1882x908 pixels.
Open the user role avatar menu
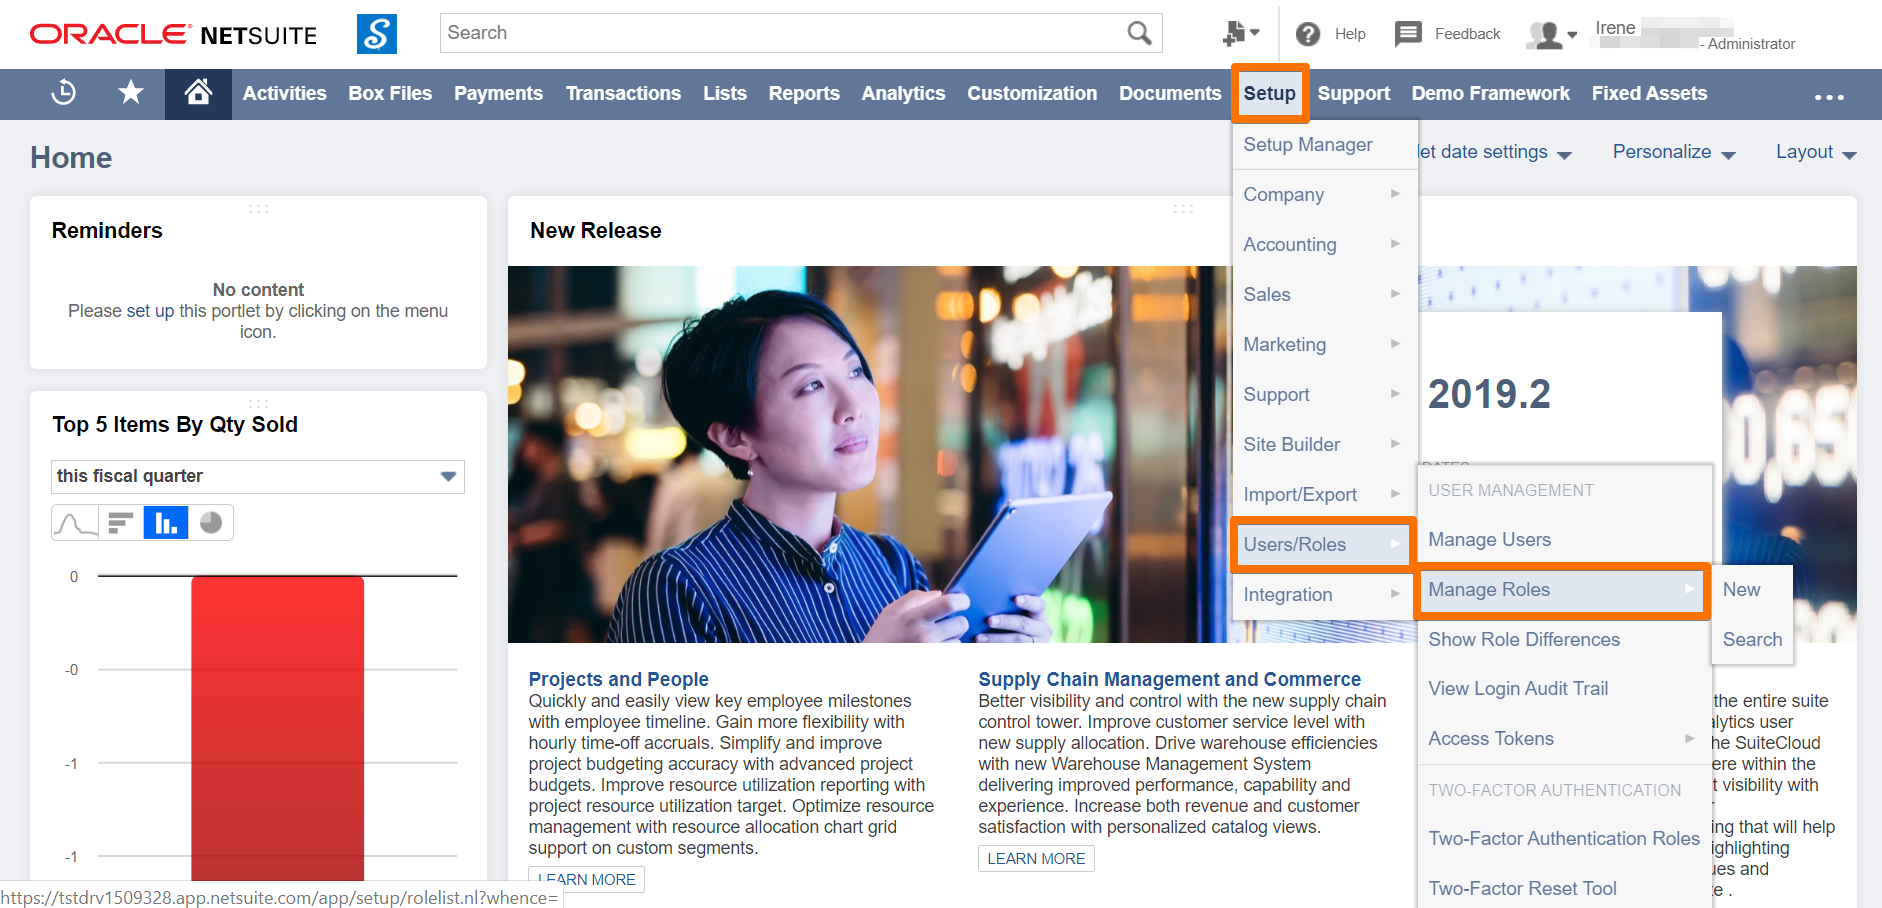[1552, 35]
